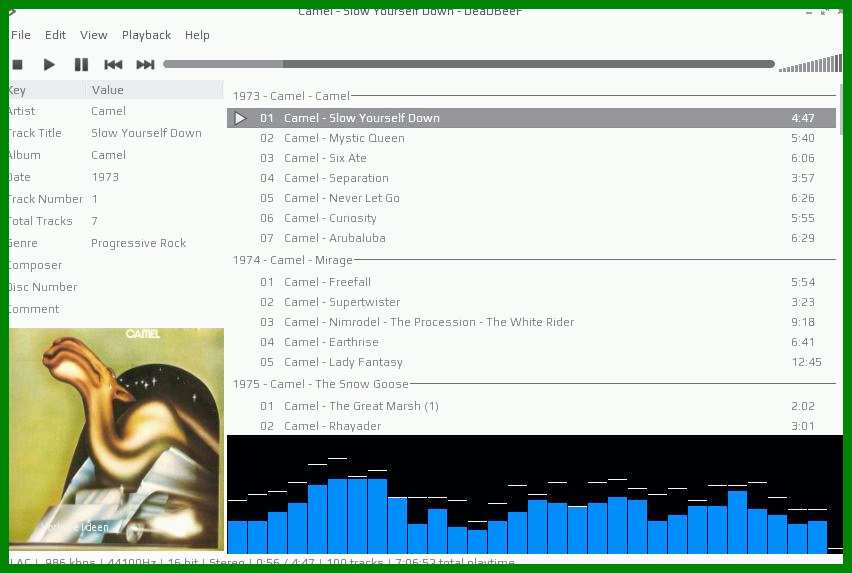Screen dimensions: 852x573
Task: Select track Camel - Arubaluba
Action: click(531, 238)
